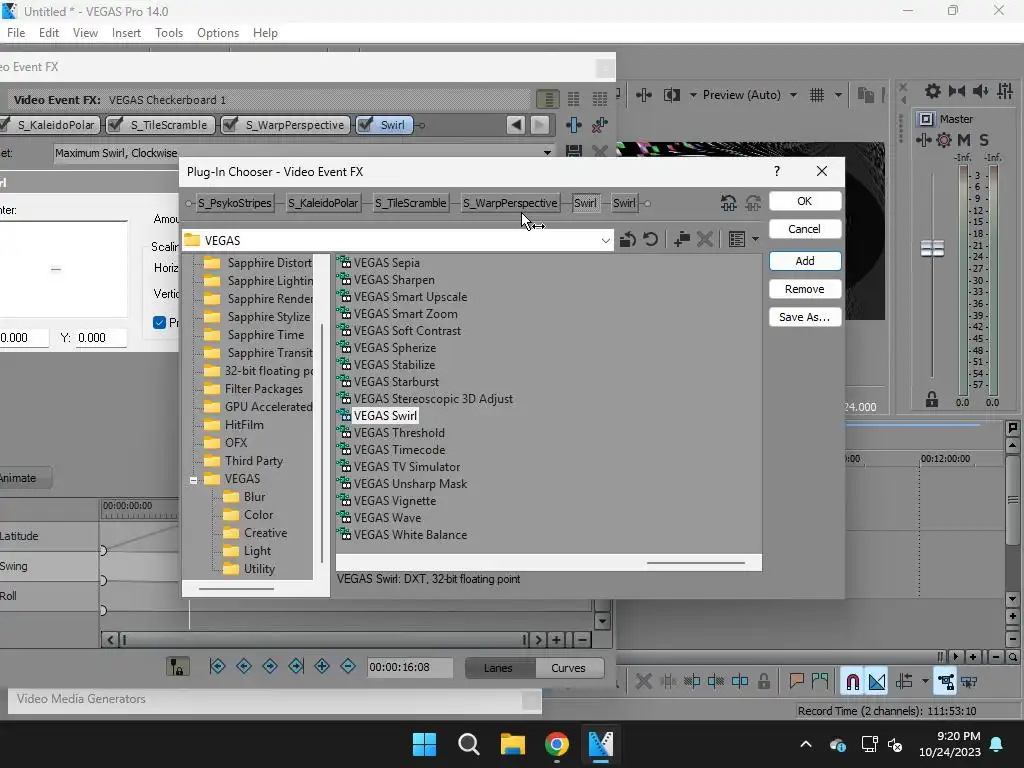
Task: Click the Up One Level folder icon
Action: (x=628, y=240)
